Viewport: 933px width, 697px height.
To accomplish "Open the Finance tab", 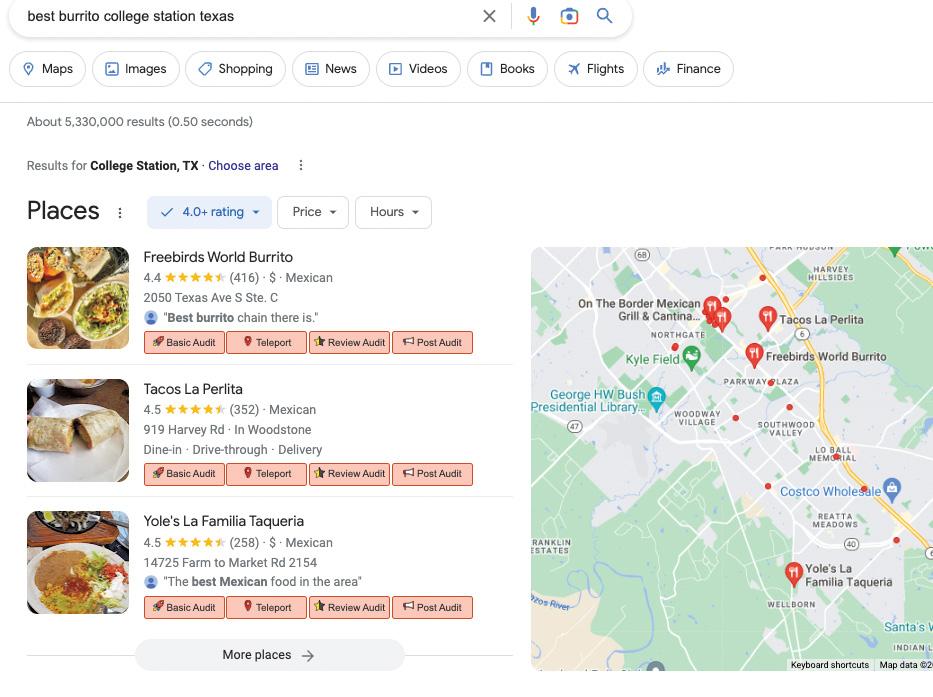I will (x=688, y=69).
